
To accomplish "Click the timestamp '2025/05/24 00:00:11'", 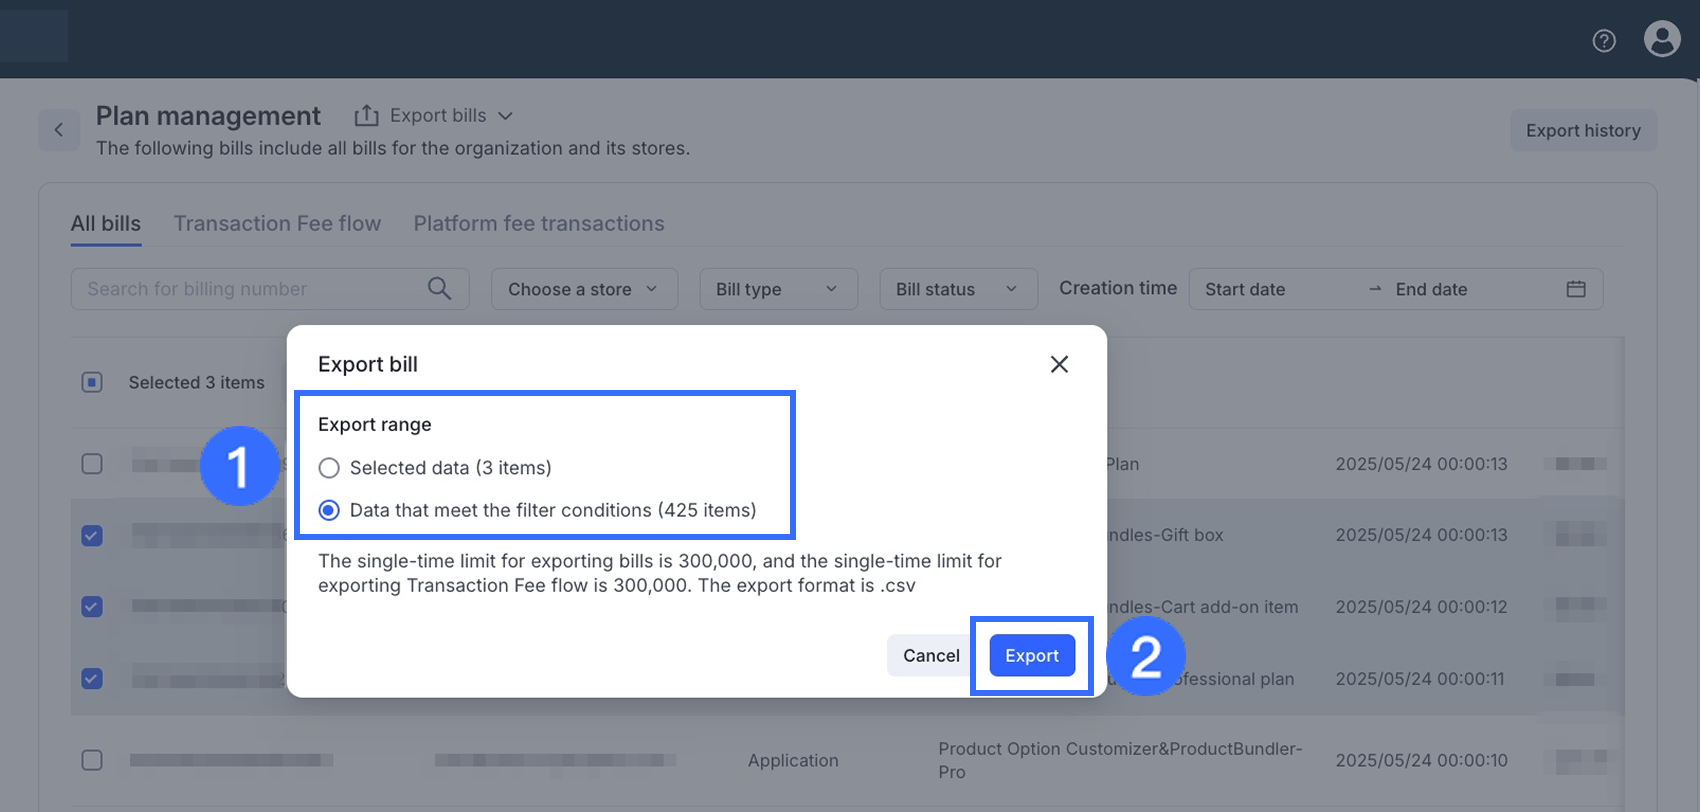I will click(x=1420, y=679).
